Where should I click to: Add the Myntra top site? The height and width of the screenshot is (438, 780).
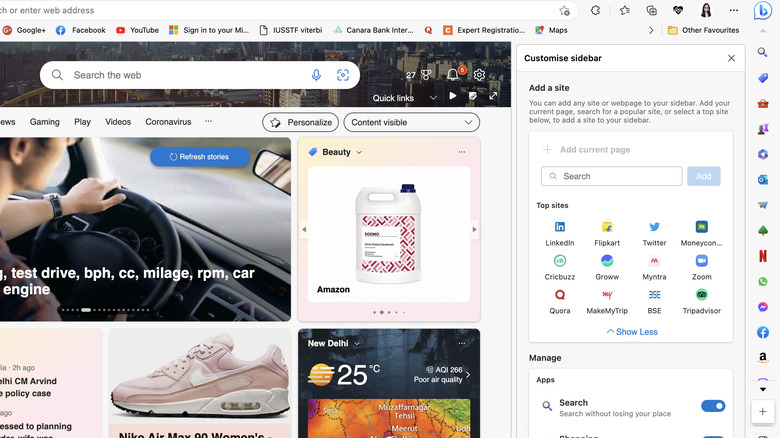click(x=654, y=268)
